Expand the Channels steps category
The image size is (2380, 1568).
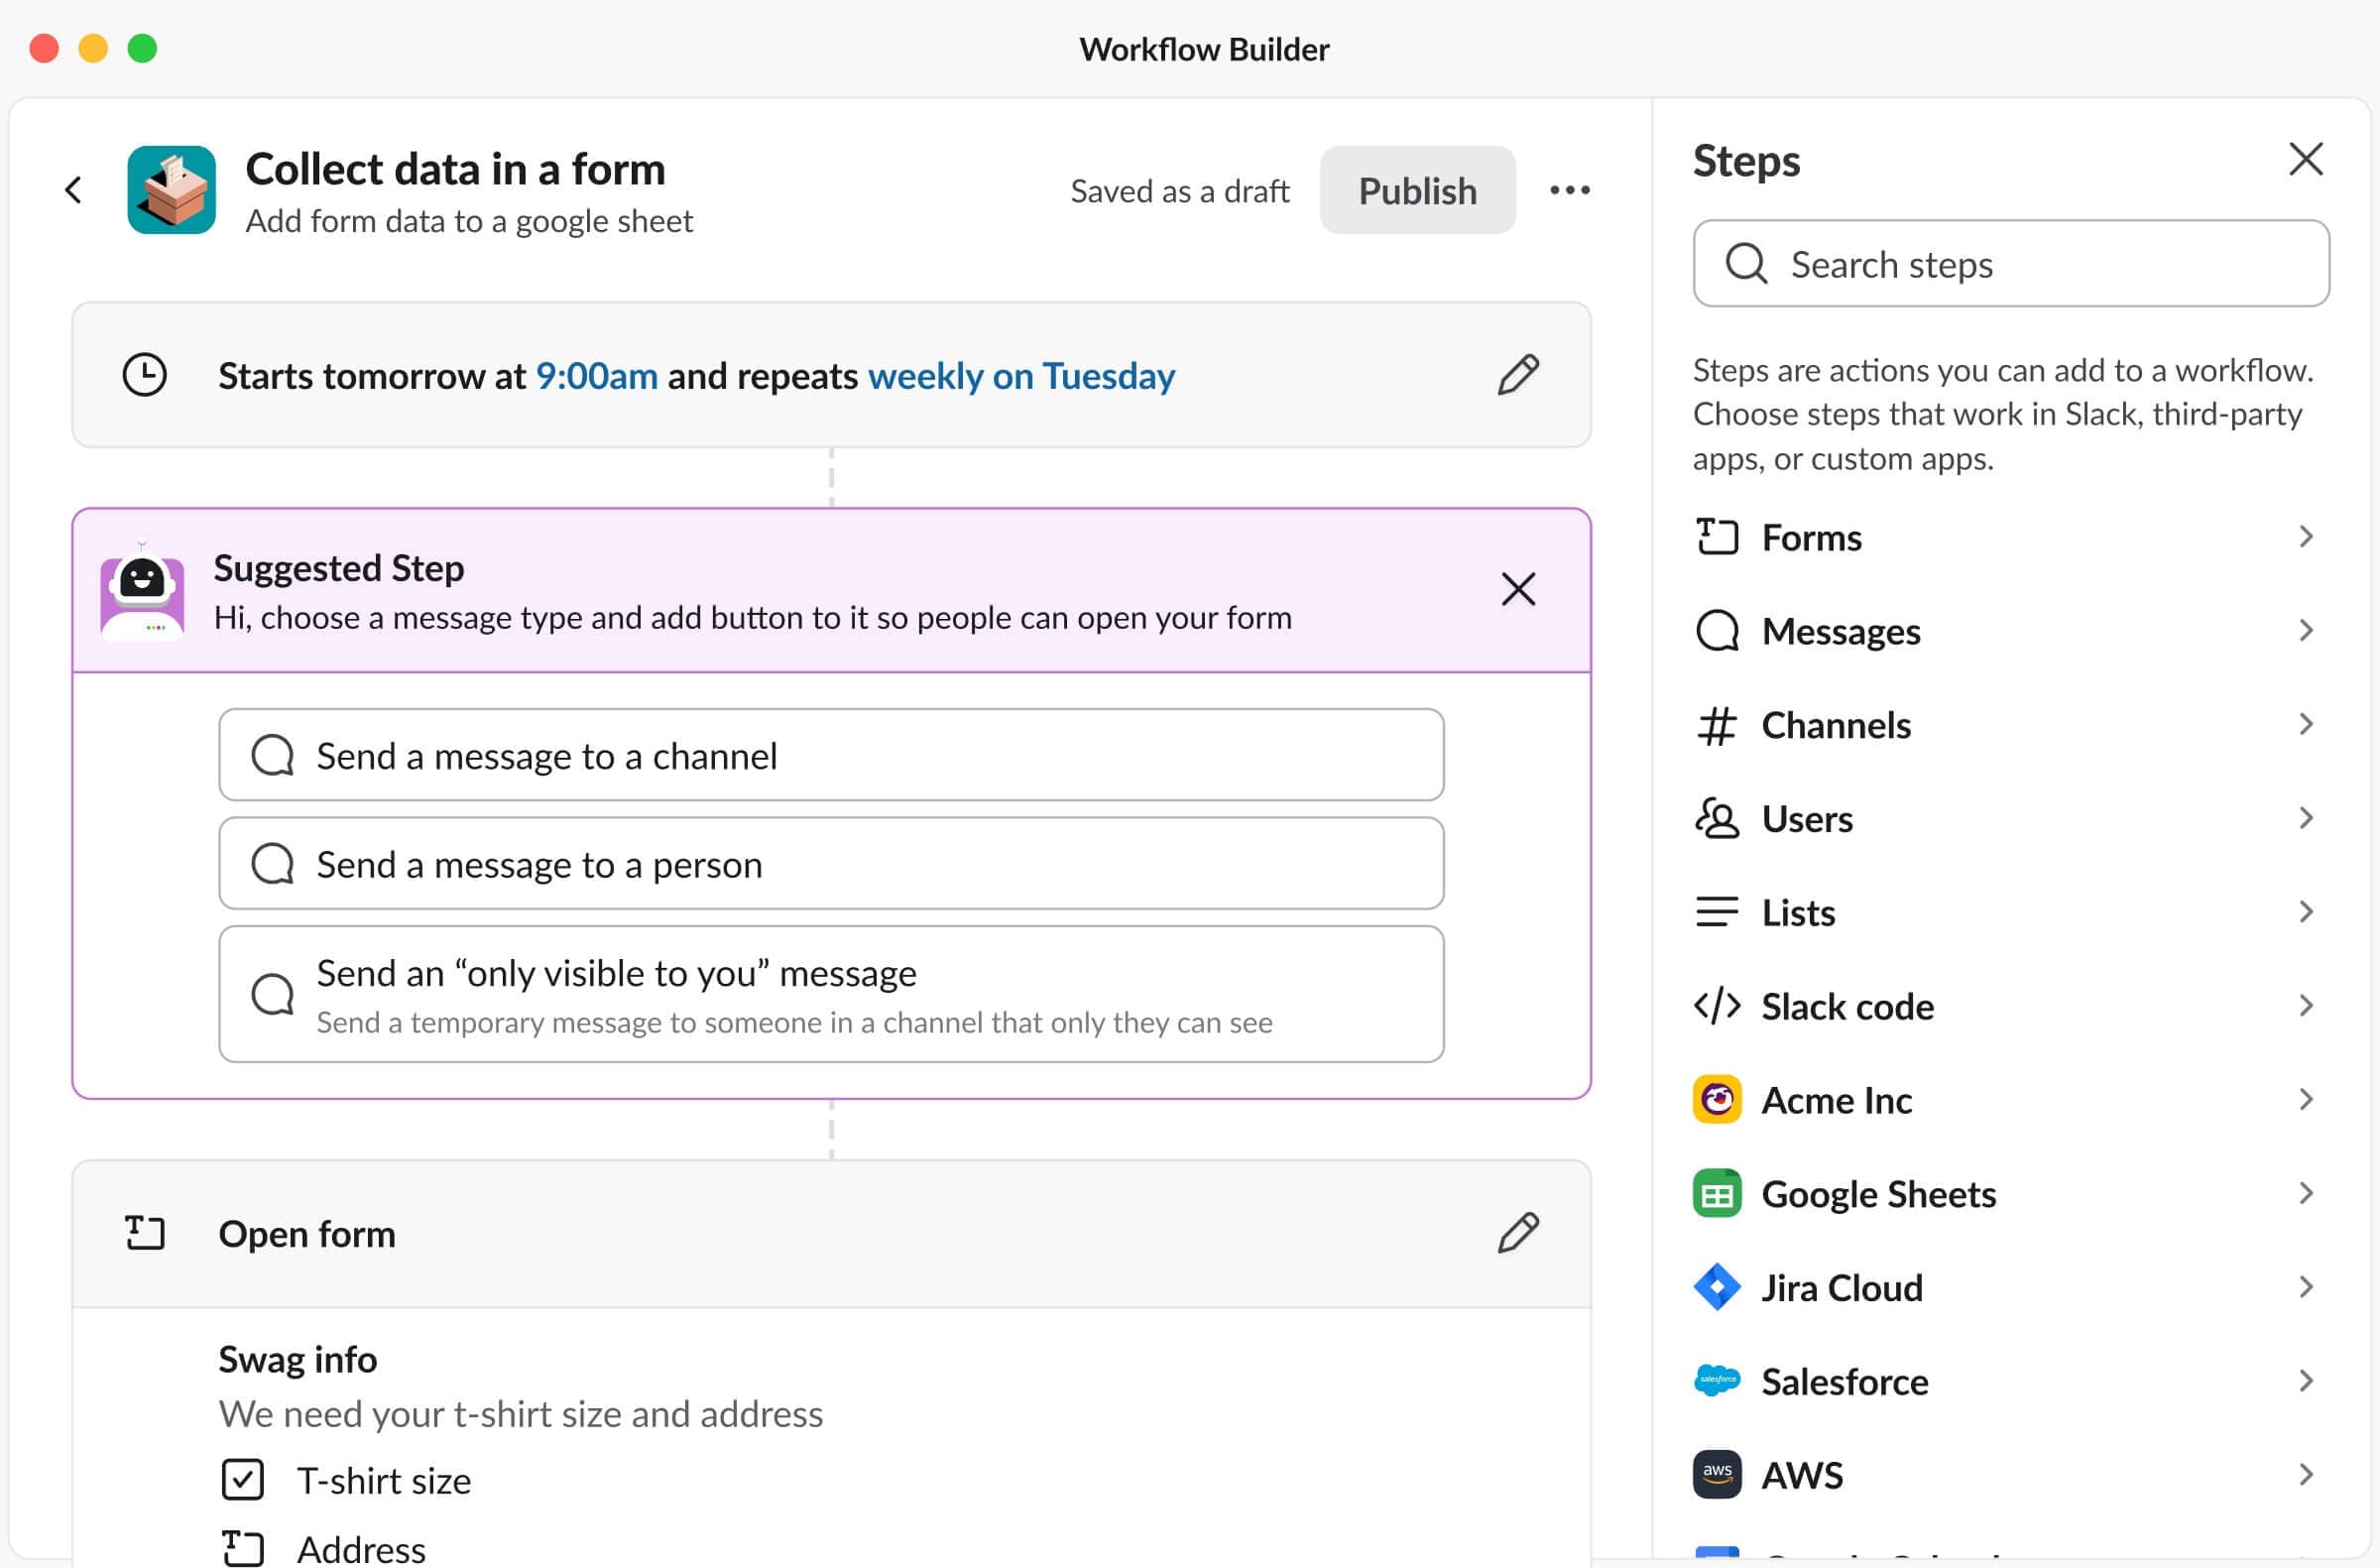(2305, 725)
